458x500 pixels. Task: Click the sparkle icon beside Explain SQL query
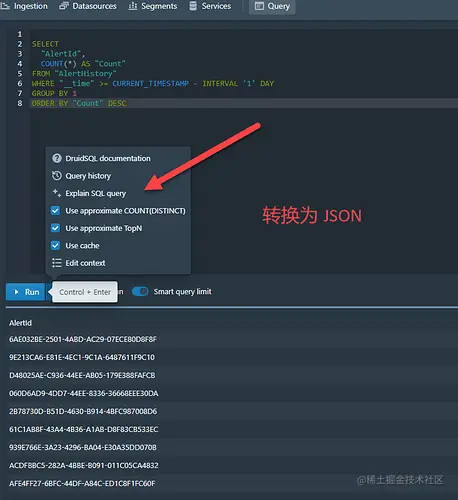click(57, 193)
